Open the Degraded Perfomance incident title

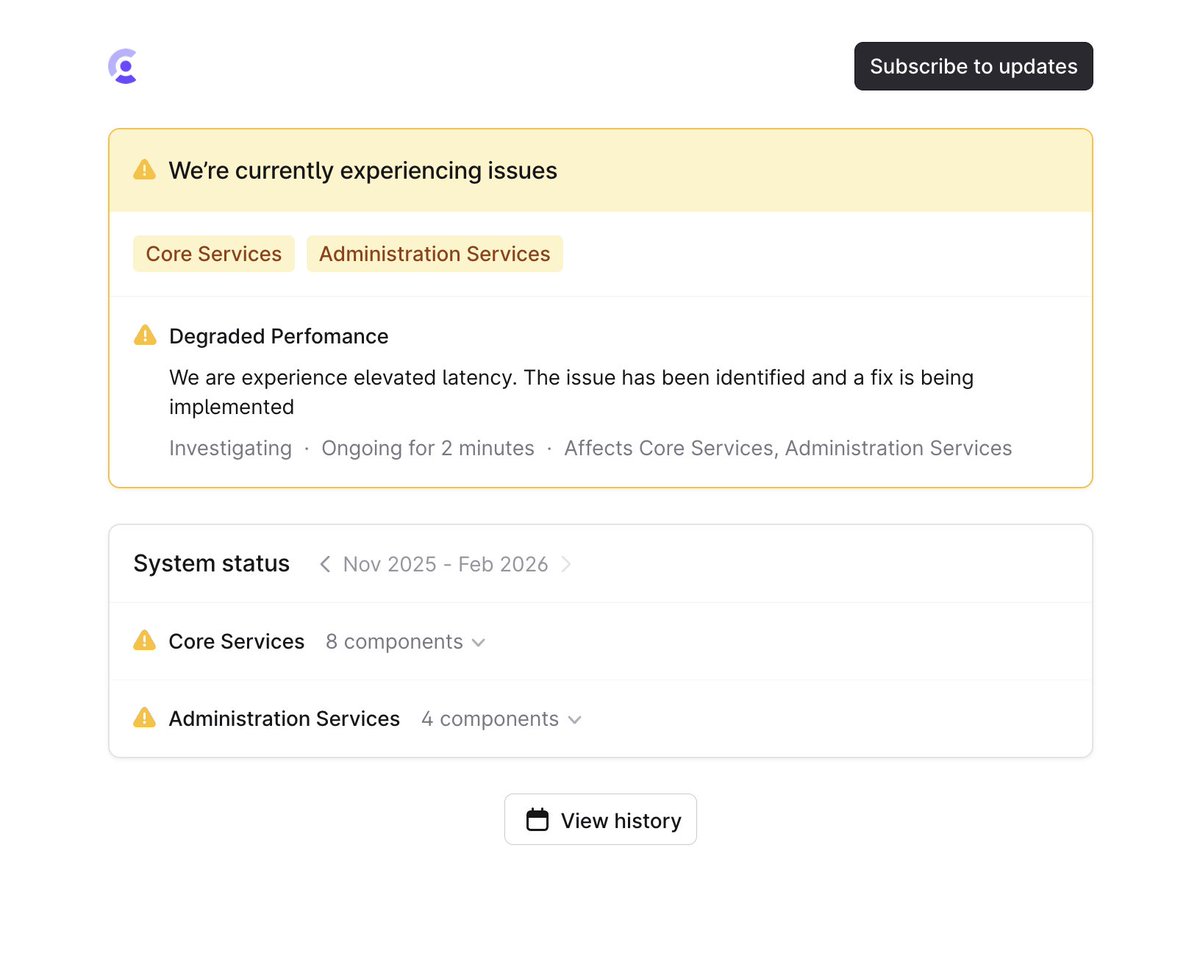tap(279, 337)
